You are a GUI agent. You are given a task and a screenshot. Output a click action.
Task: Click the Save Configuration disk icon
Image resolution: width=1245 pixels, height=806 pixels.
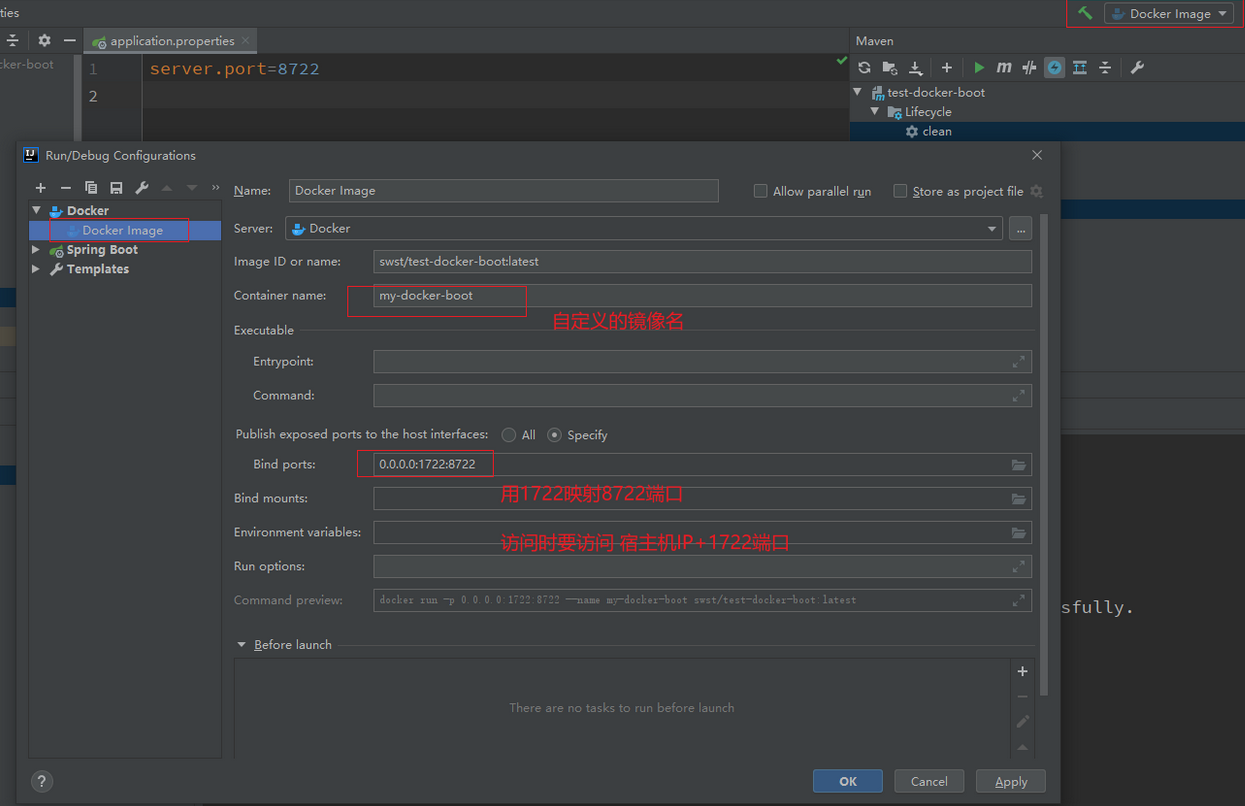[x=116, y=188]
